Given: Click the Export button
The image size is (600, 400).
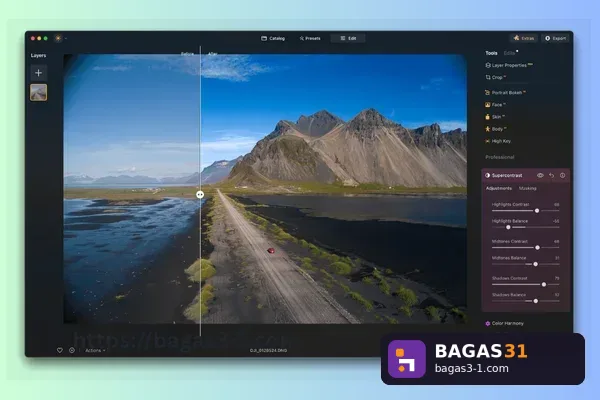Looking at the screenshot, I should 556,38.
